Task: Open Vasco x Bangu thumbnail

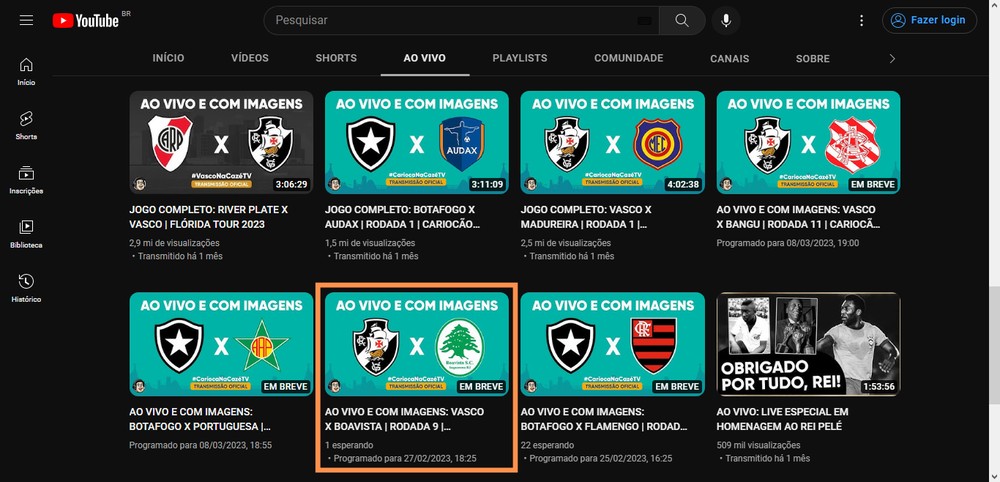Action: 809,142
